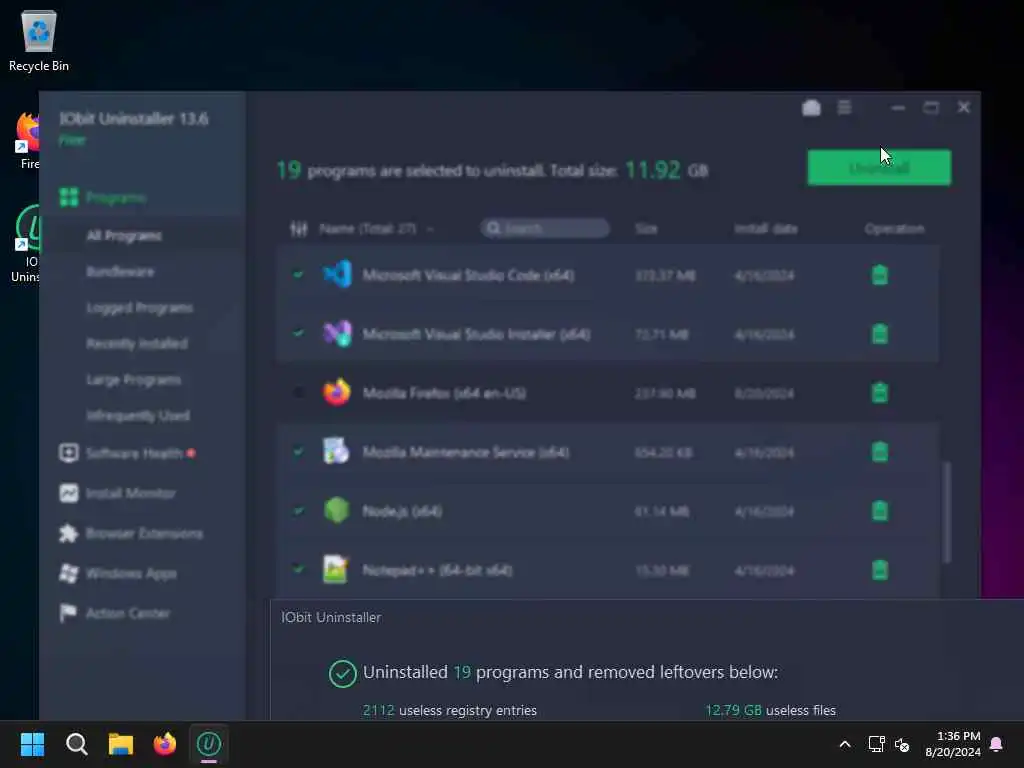Click the Visual Studio Code app icon
The height and width of the screenshot is (768, 1024).
point(337,274)
